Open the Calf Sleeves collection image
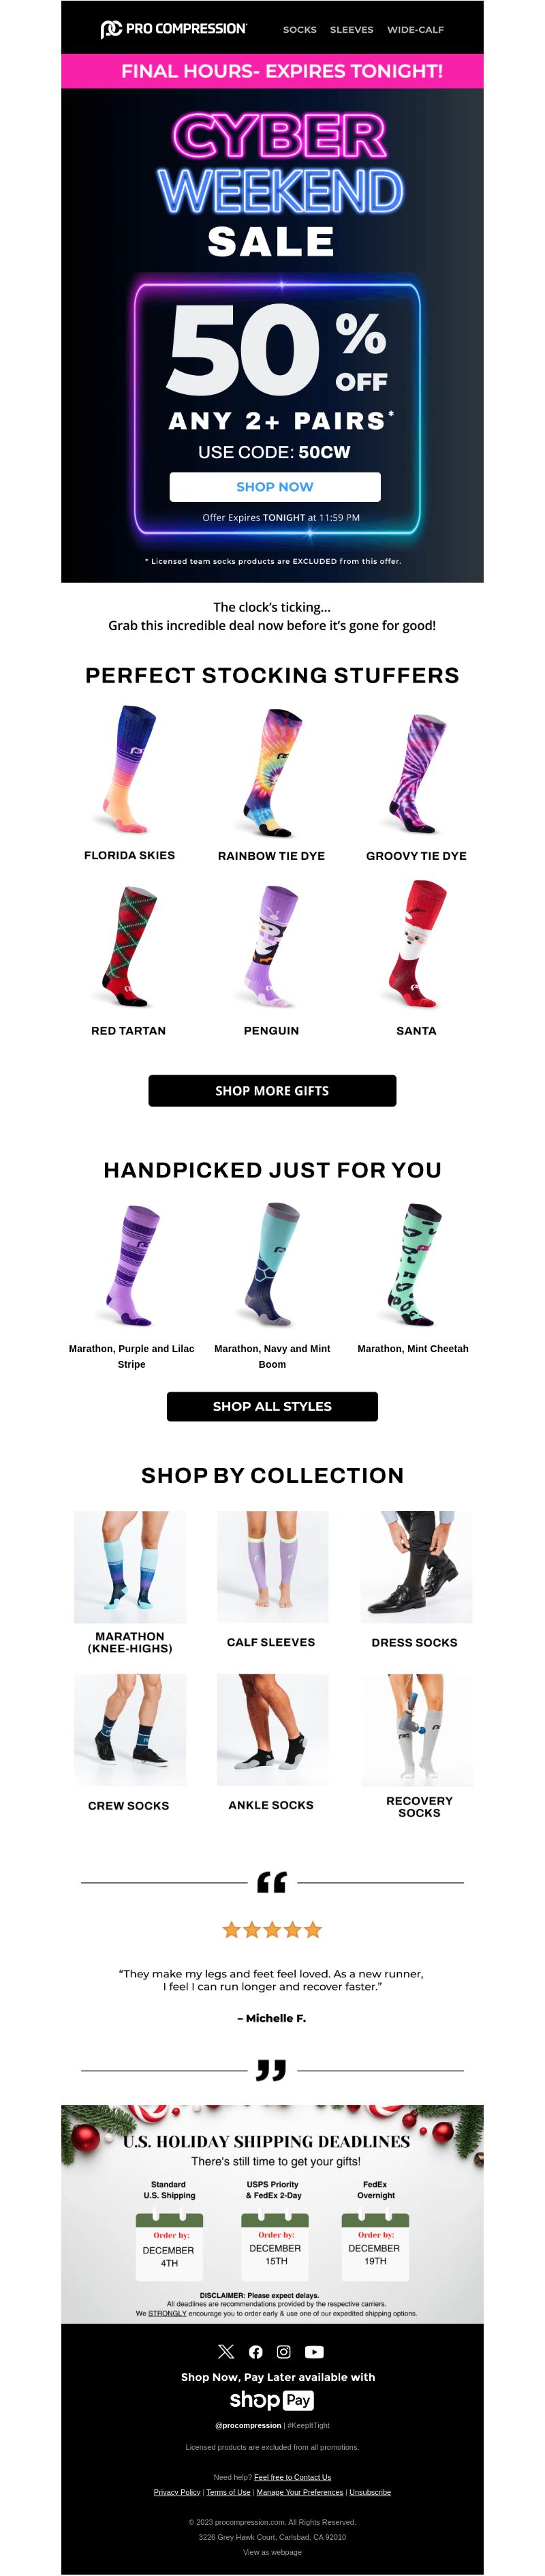The height and width of the screenshot is (2576, 545). coord(273,1567)
